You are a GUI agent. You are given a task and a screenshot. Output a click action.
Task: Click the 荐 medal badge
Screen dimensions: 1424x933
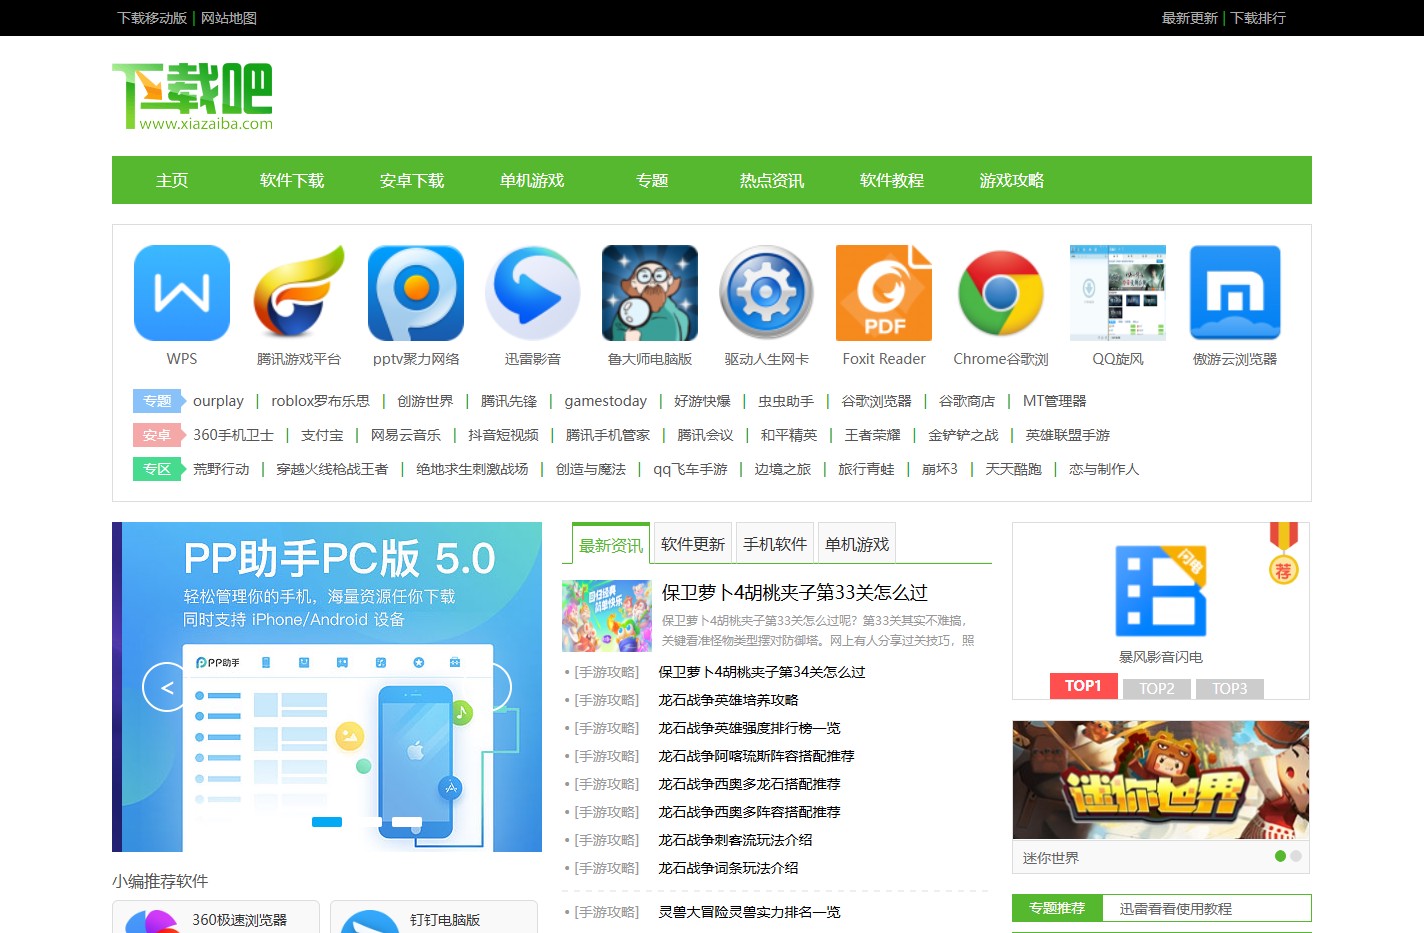[x=1283, y=553]
